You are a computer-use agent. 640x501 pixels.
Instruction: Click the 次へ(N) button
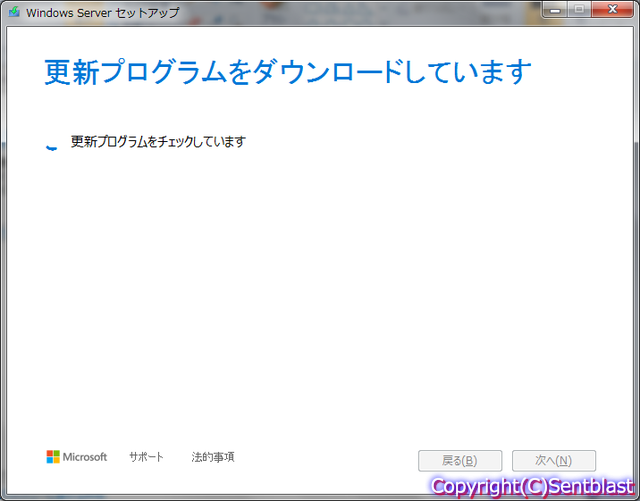554,461
